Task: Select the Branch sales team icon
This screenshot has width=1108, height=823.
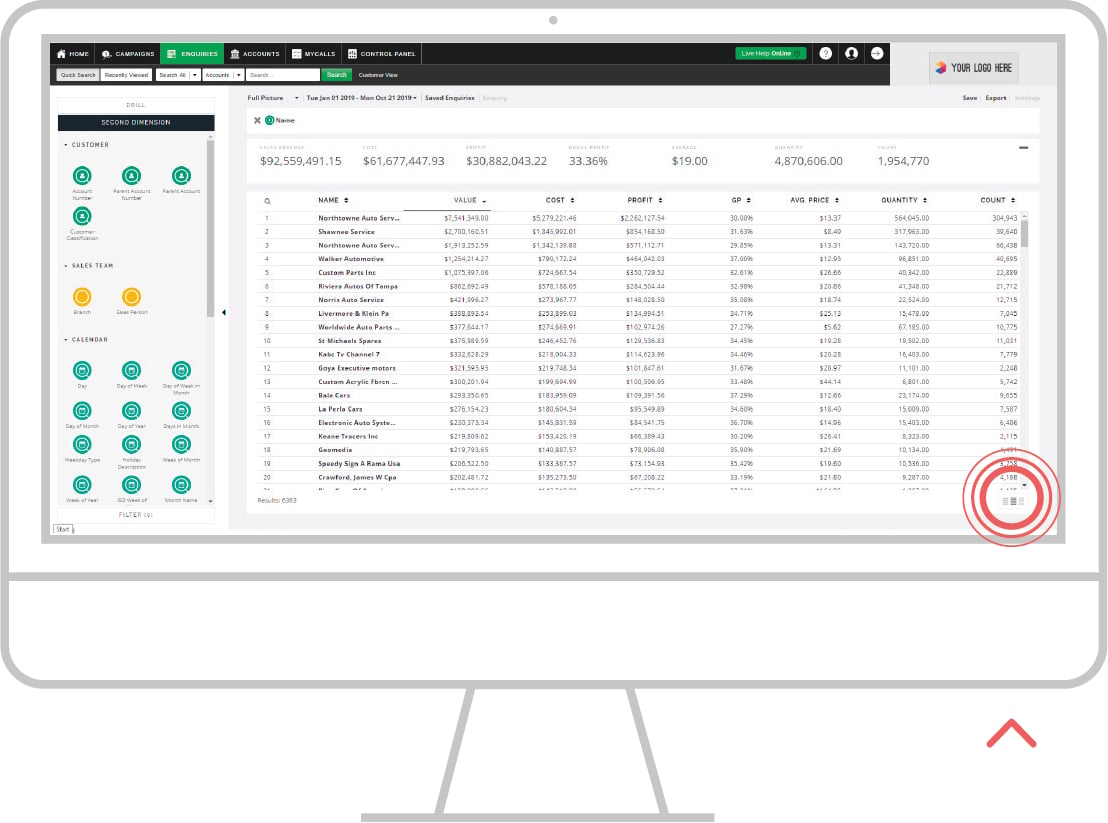Action: pyautogui.click(x=82, y=297)
